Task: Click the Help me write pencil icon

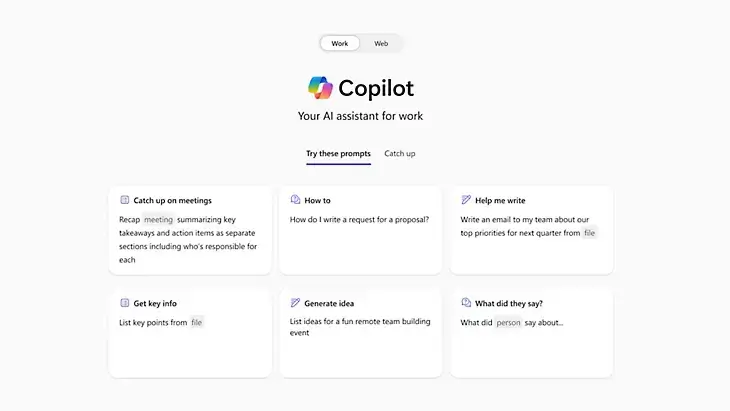Action: pos(466,200)
